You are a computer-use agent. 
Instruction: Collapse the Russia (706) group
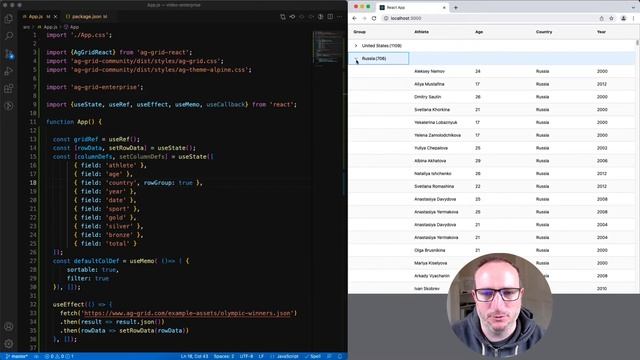(356, 59)
